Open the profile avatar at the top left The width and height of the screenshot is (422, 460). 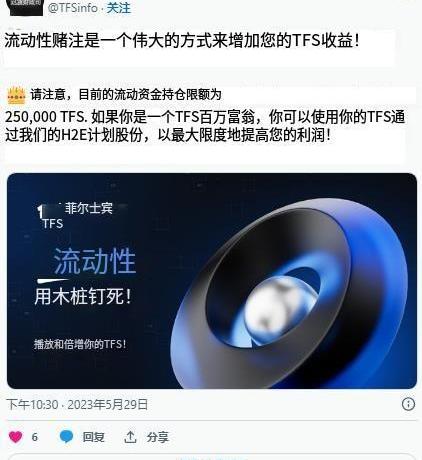(x=26, y=7)
